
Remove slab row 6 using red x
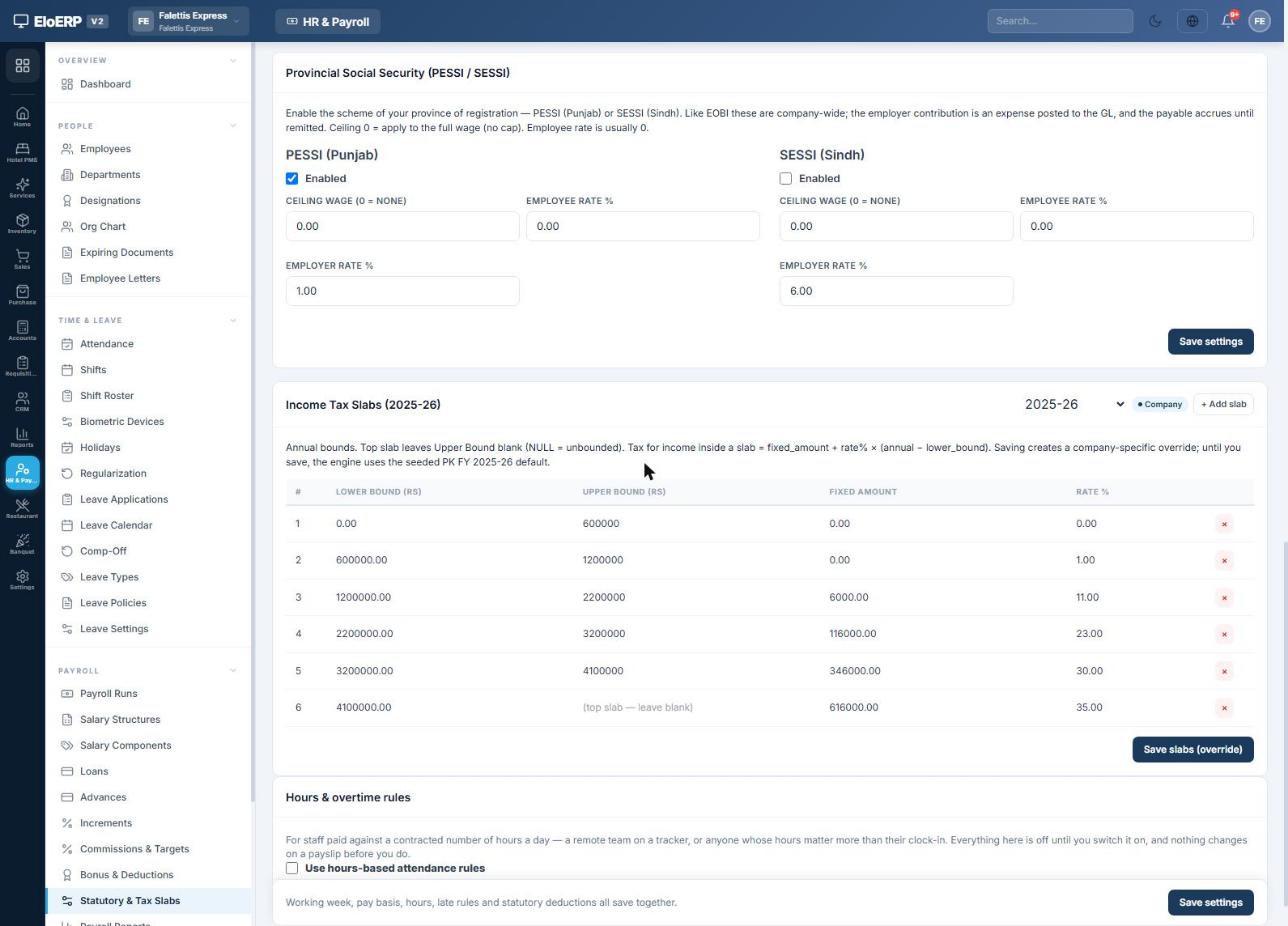1224,708
